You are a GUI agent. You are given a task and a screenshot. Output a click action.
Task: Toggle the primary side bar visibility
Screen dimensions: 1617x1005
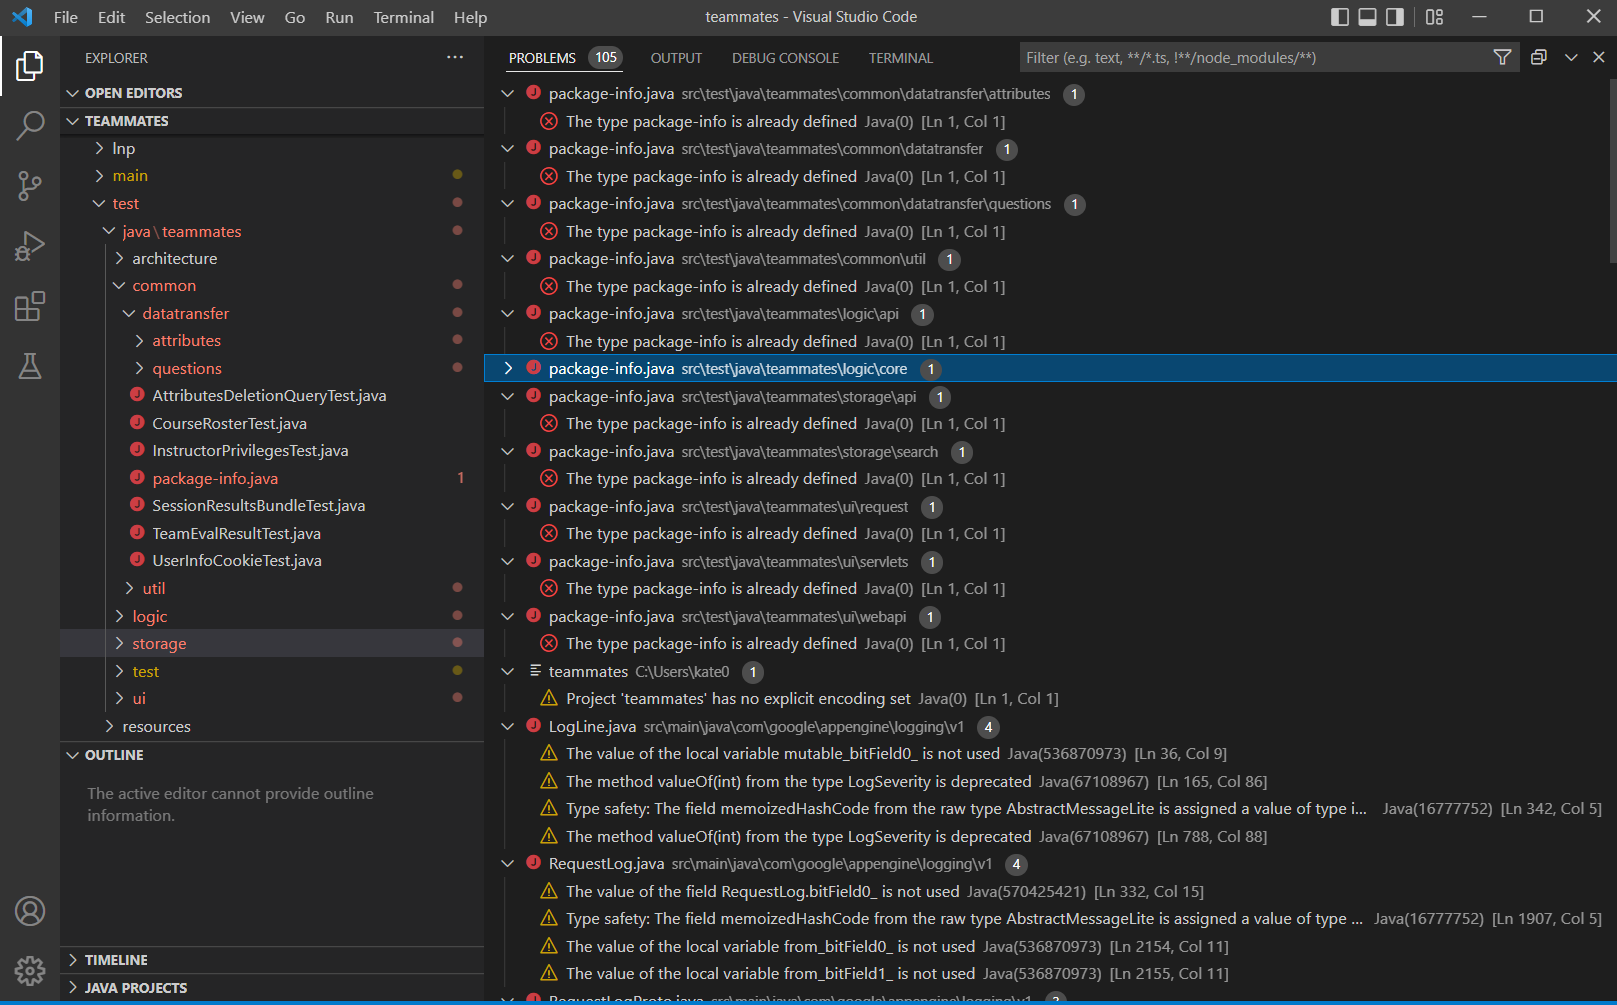click(x=1340, y=17)
